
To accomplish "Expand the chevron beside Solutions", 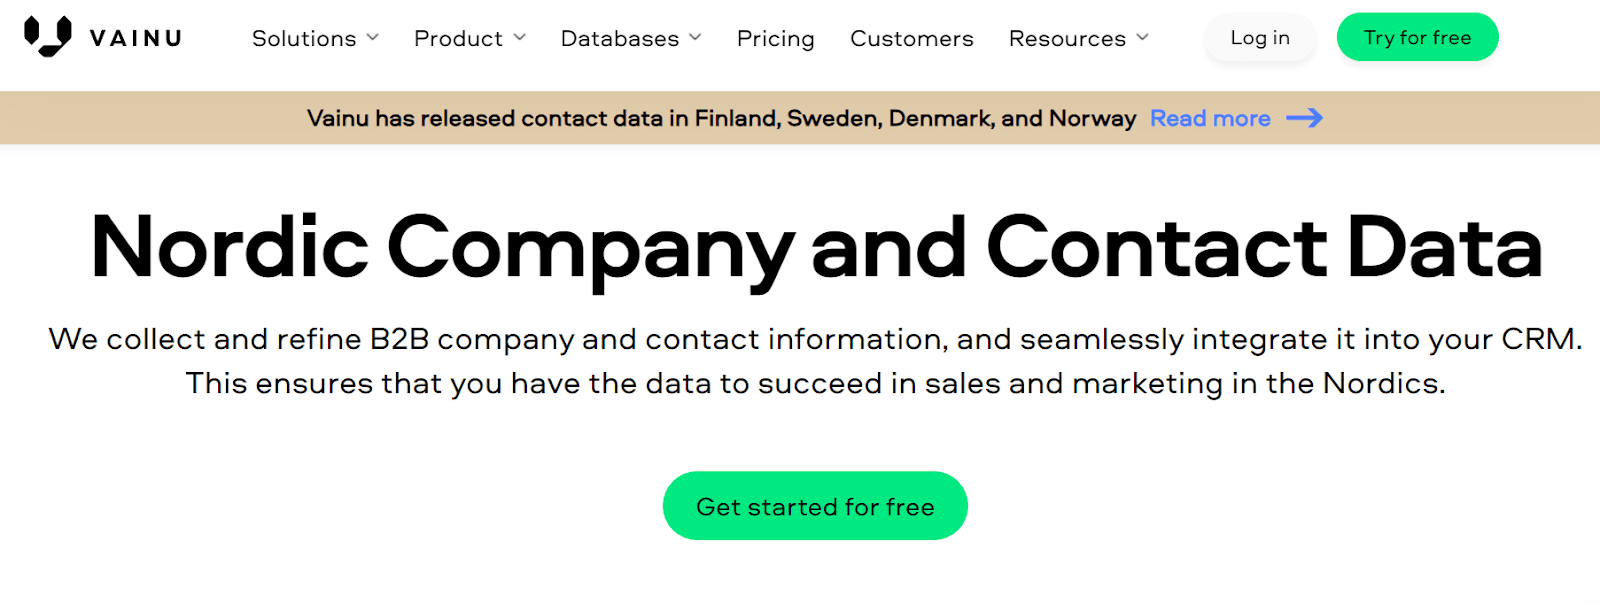I will point(373,37).
